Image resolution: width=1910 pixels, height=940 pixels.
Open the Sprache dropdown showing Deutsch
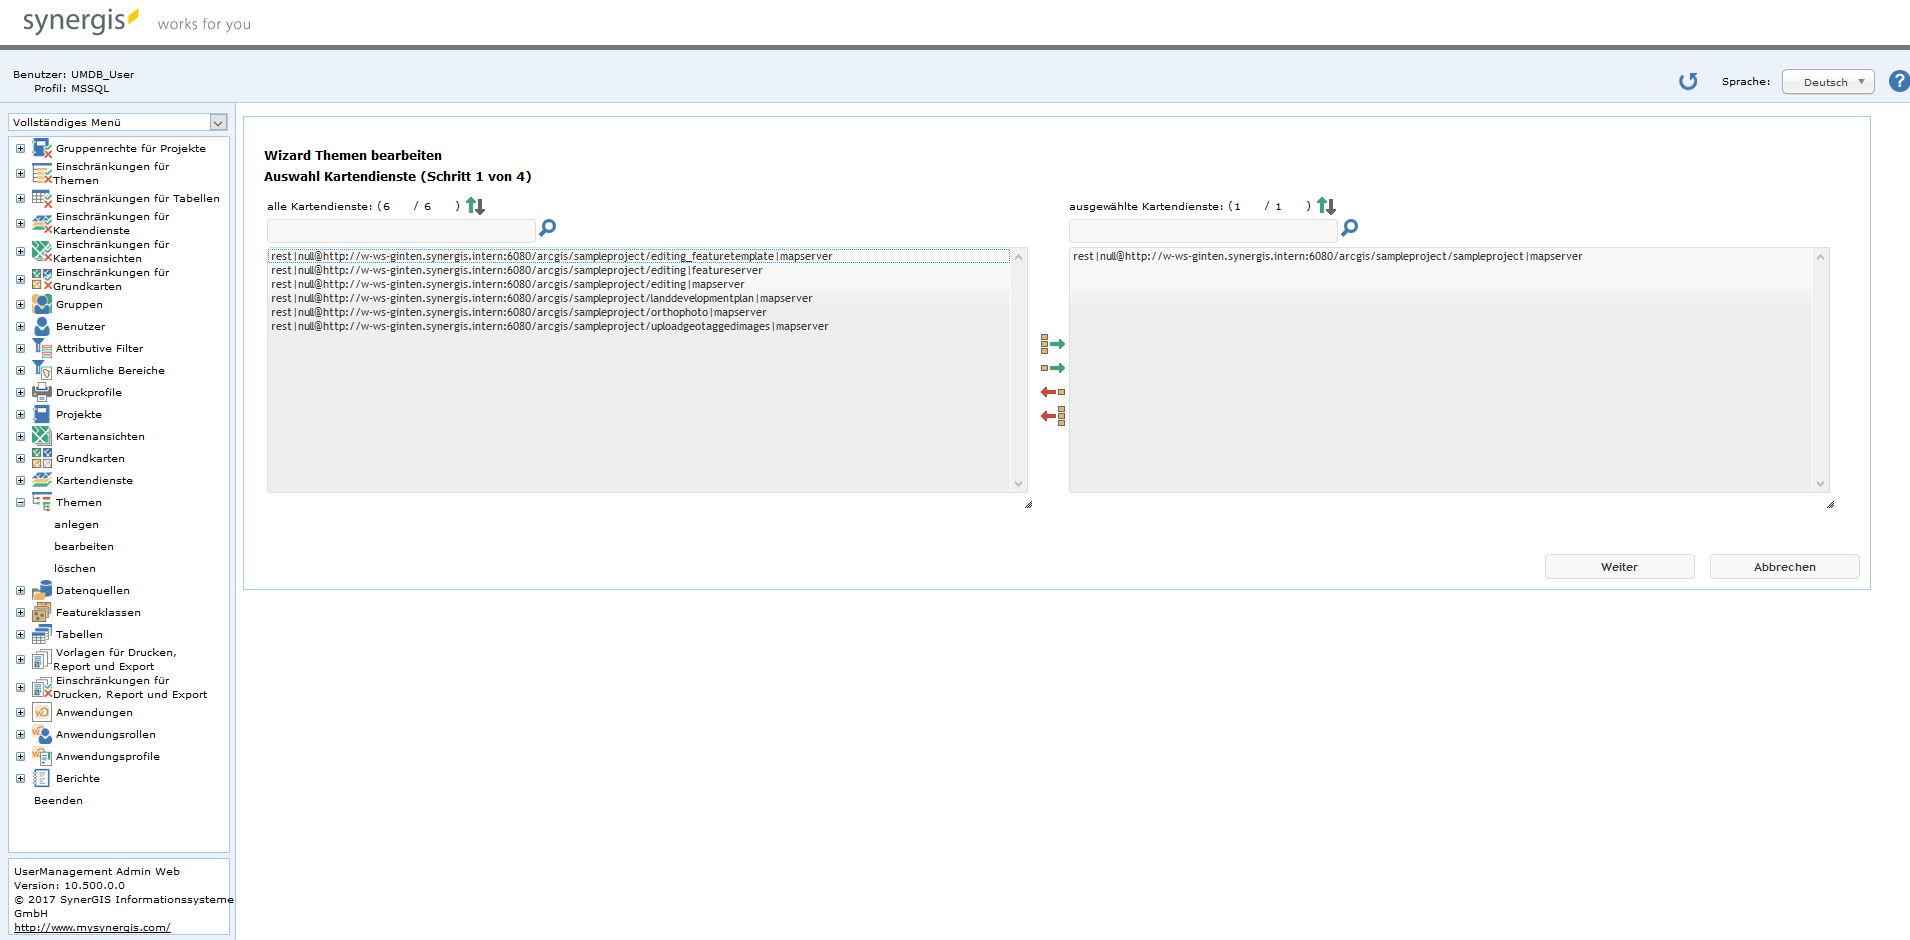[x=1827, y=81]
